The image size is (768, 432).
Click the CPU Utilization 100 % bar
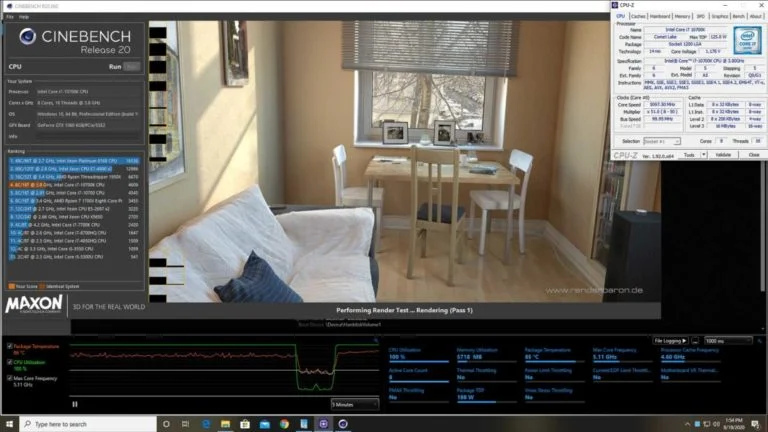pyautogui.click(x=418, y=359)
